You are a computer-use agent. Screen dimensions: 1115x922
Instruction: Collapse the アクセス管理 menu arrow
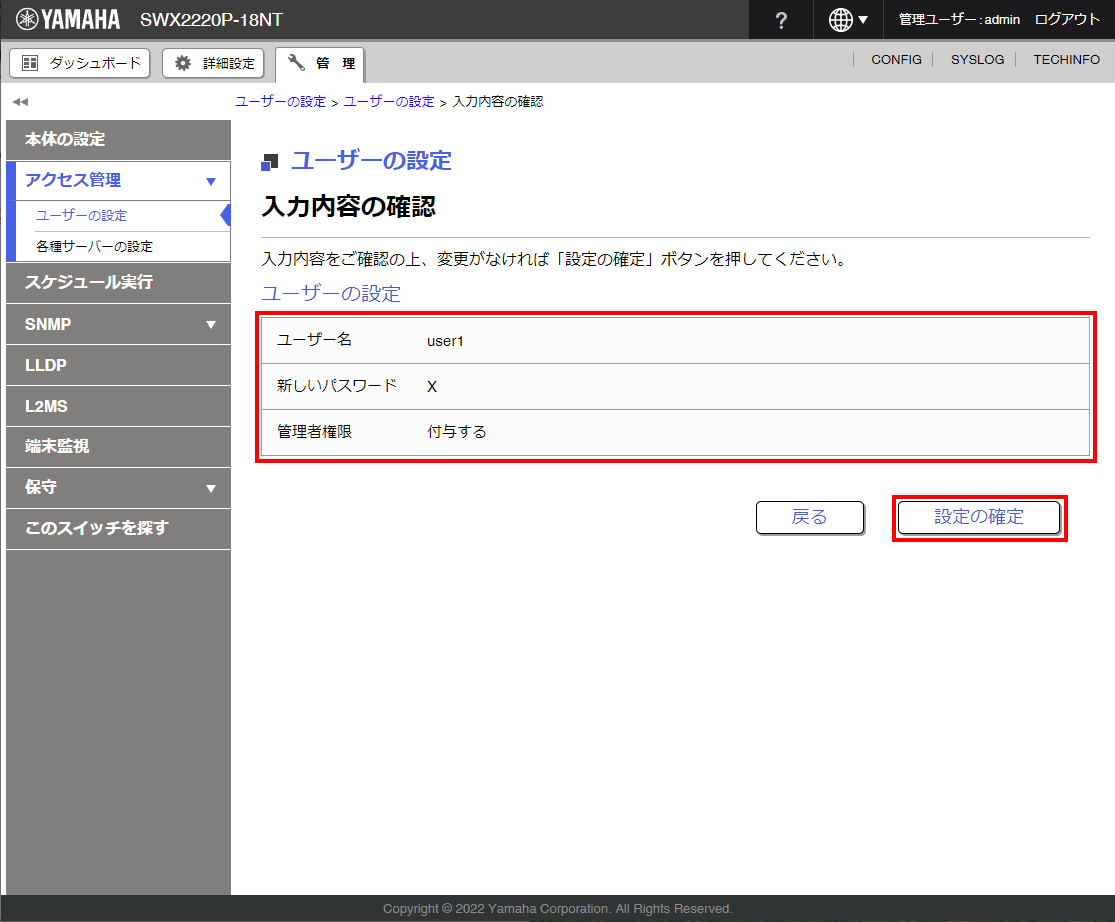pos(210,181)
